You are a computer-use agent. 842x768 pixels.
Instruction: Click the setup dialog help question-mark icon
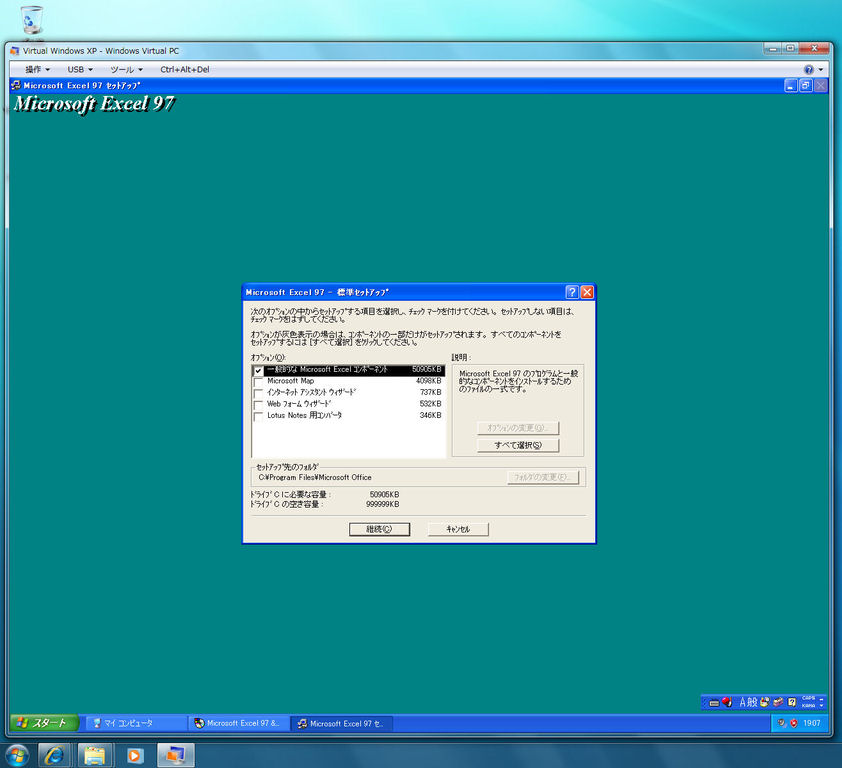tap(572, 292)
